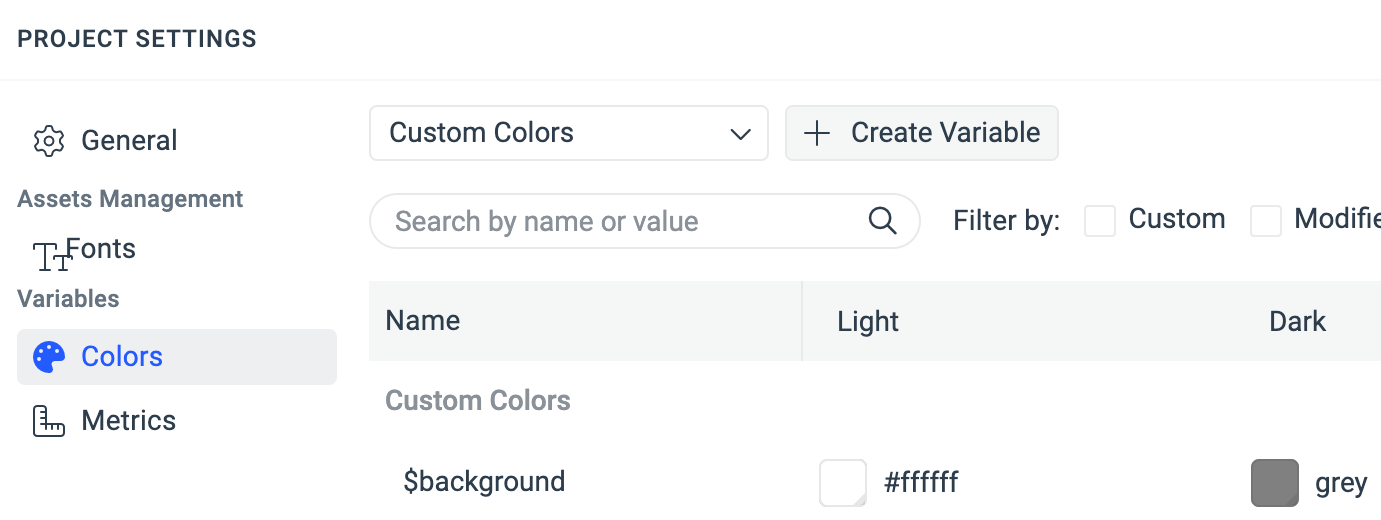Click the dropdown chevron arrow
The height and width of the screenshot is (520, 1381).
pos(740,134)
